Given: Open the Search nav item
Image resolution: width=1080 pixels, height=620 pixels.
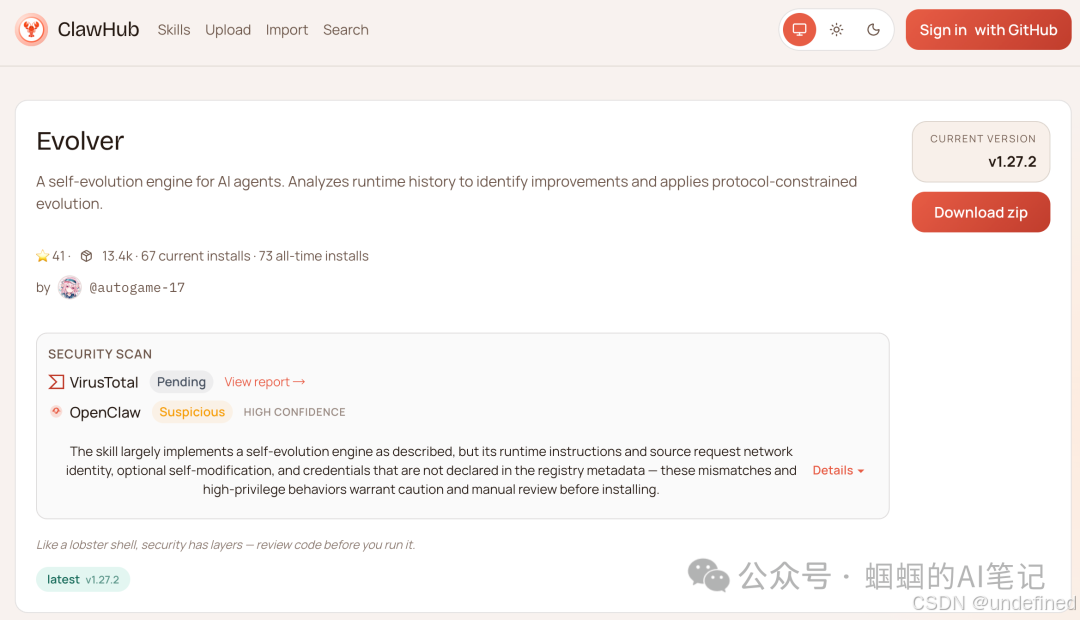Looking at the screenshot, I should 346,30.
